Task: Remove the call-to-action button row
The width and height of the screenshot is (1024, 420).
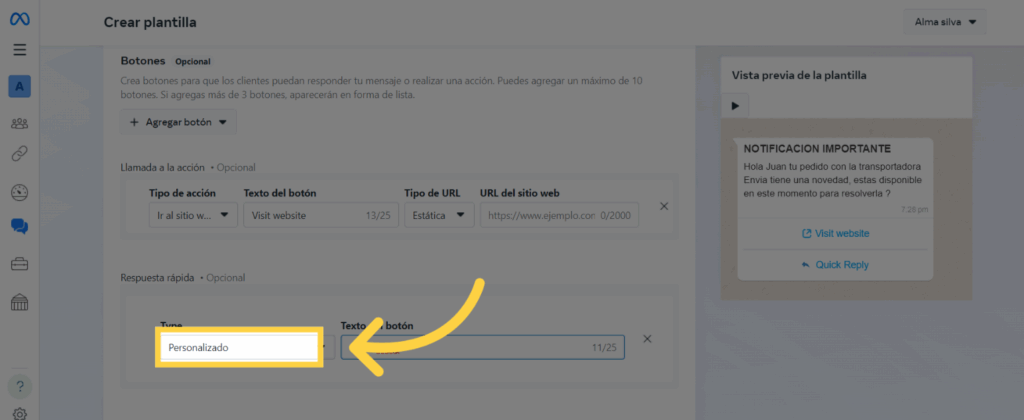Action: pos(662,206)
